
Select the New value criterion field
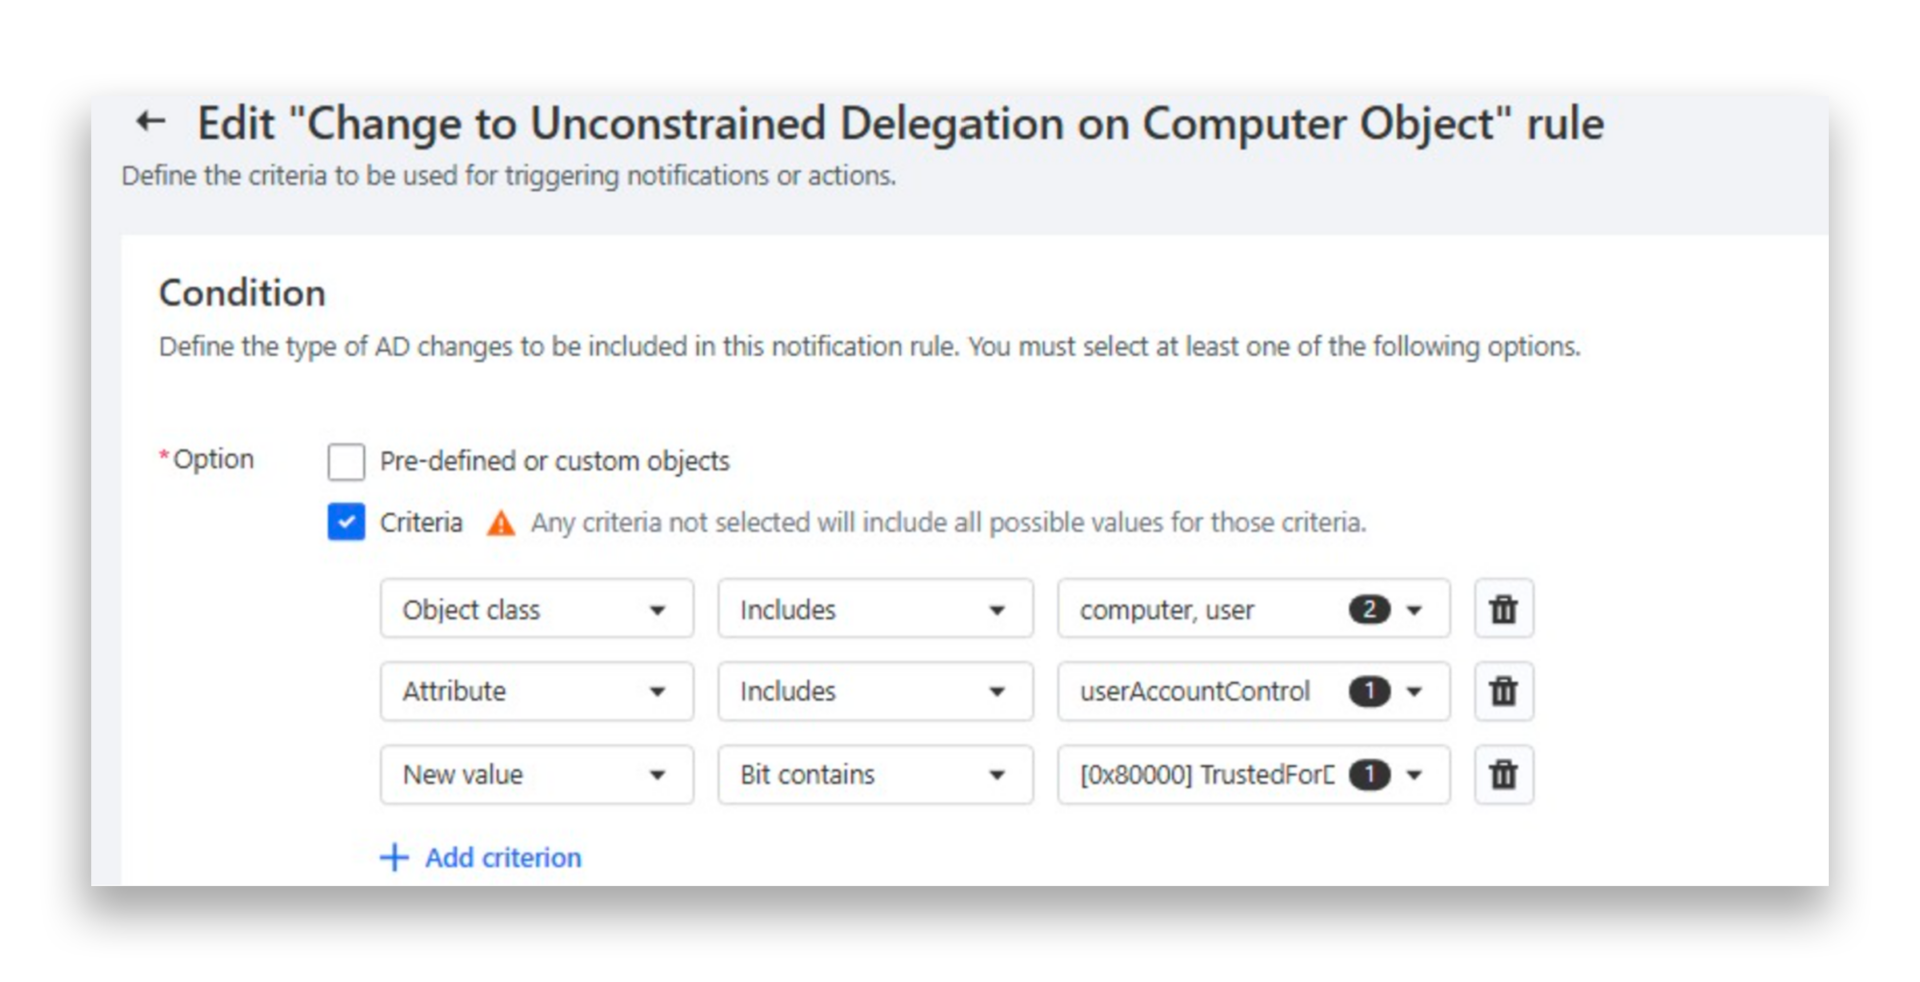click(x=536, y=774)
